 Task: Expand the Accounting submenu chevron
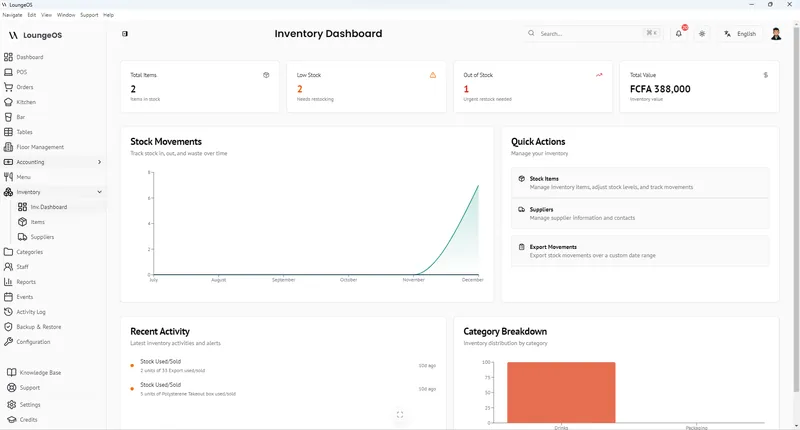tap(99, 162)
